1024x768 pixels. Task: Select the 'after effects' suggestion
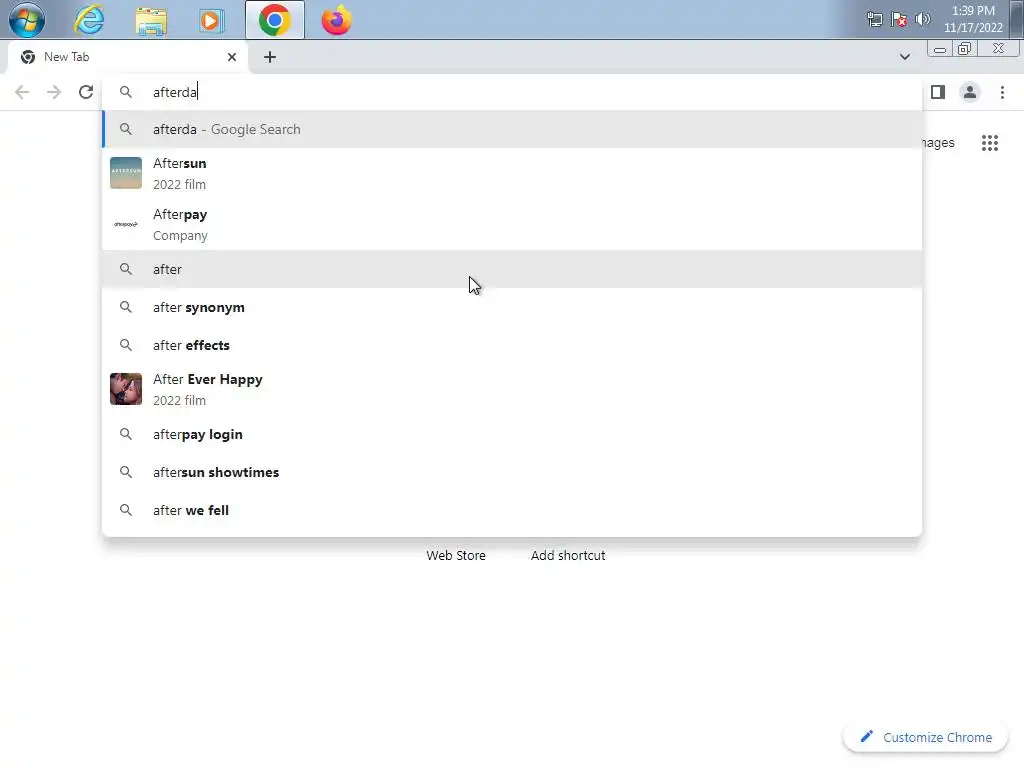512,345
